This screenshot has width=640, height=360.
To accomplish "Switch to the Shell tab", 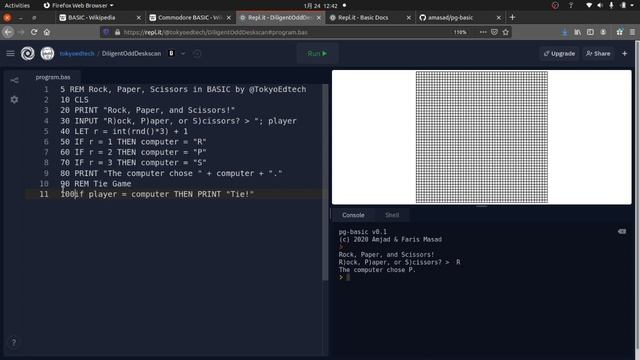I will click(392, 215).
